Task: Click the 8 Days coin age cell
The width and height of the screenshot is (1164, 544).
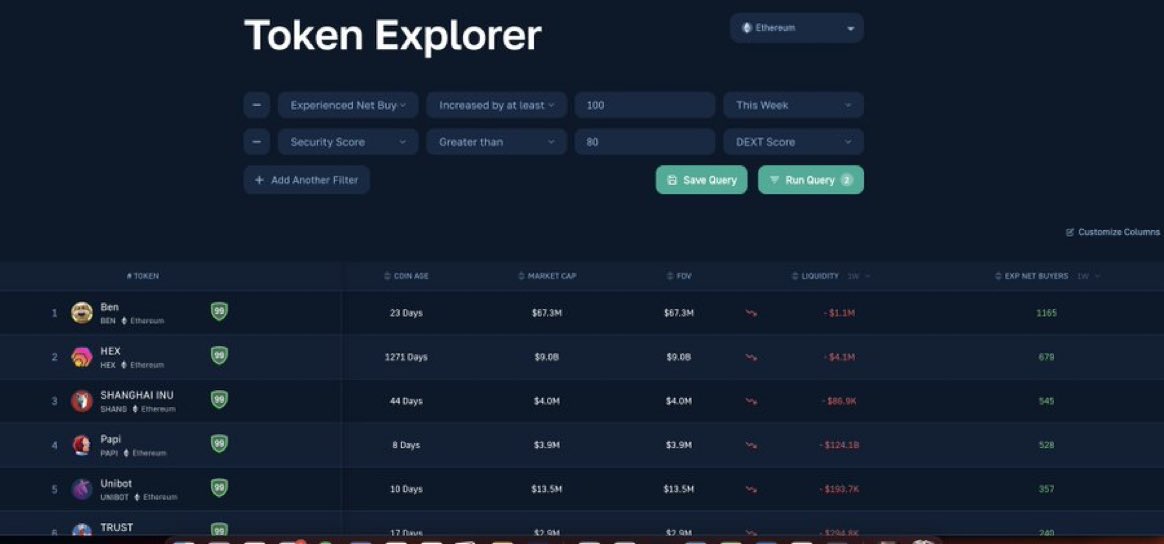Action: (x=406, y=445)
